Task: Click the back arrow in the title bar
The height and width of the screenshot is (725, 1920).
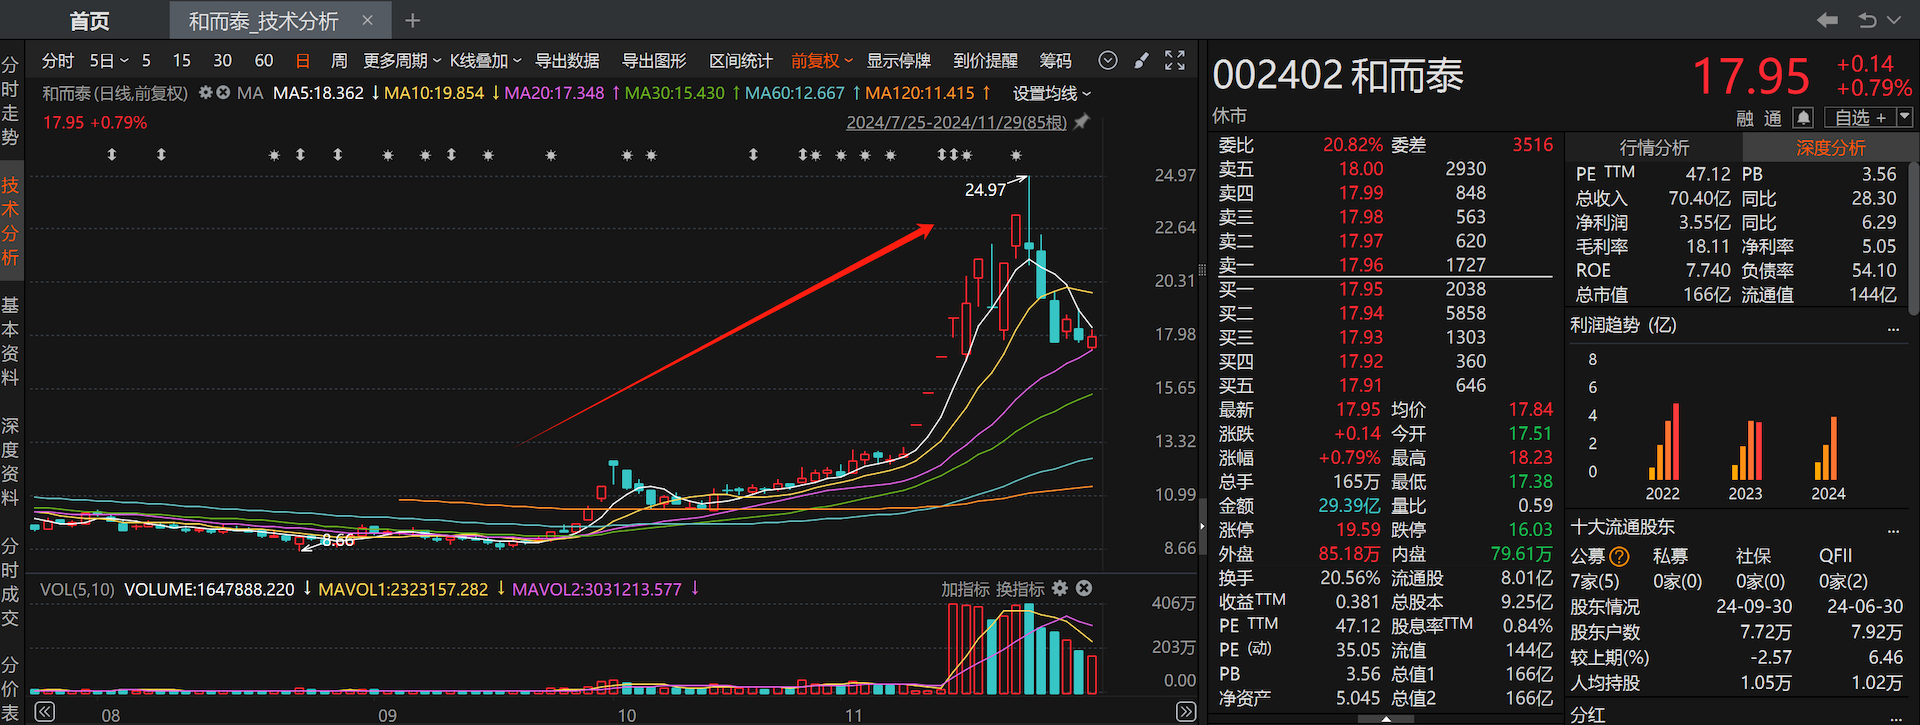Action: (1827, 20)
